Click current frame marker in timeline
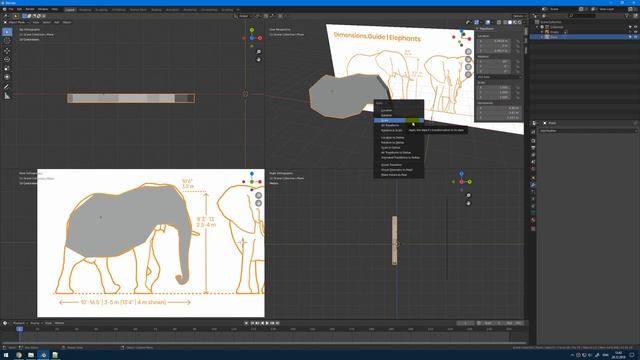 19,329
